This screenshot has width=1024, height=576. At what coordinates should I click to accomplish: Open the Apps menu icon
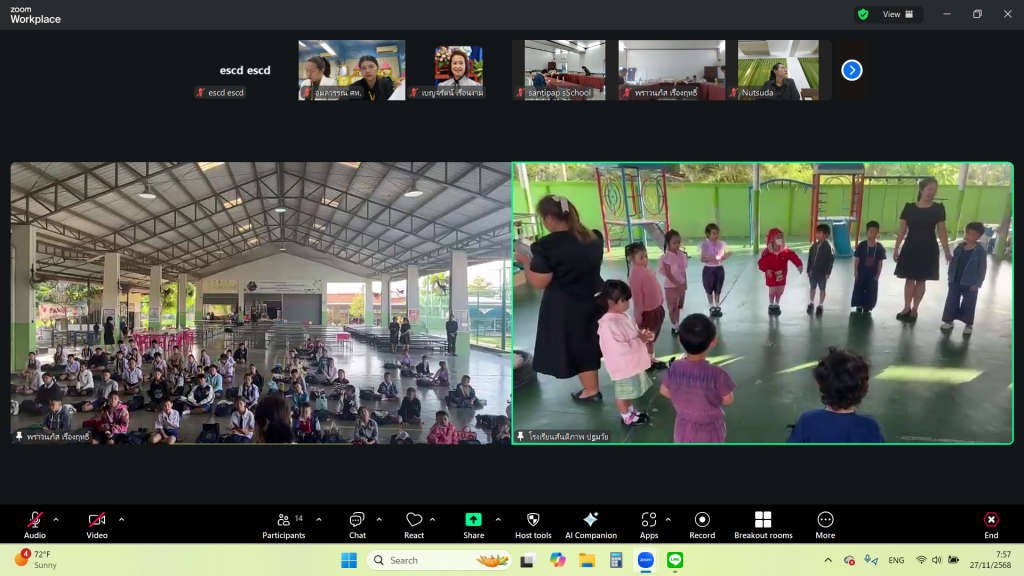pos(648,524)
